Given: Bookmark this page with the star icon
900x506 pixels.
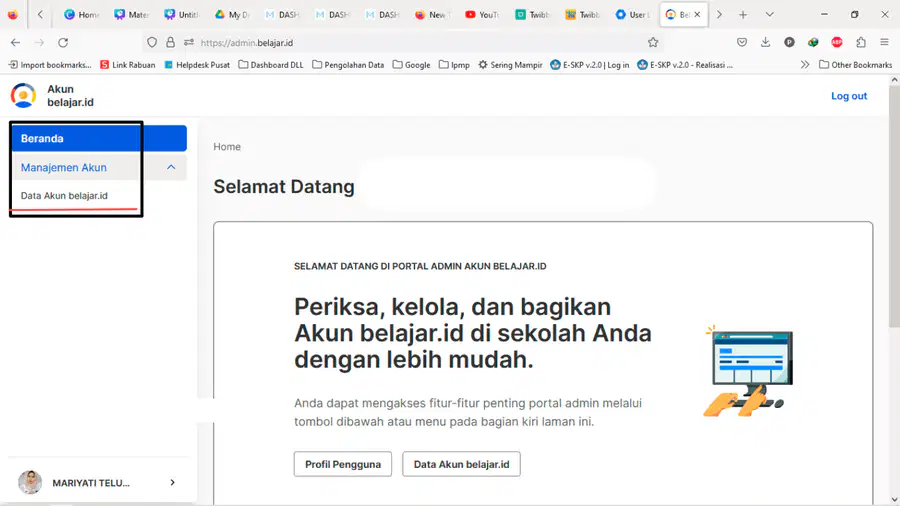Looking at the screenshot, I should (x=653, y=42).
